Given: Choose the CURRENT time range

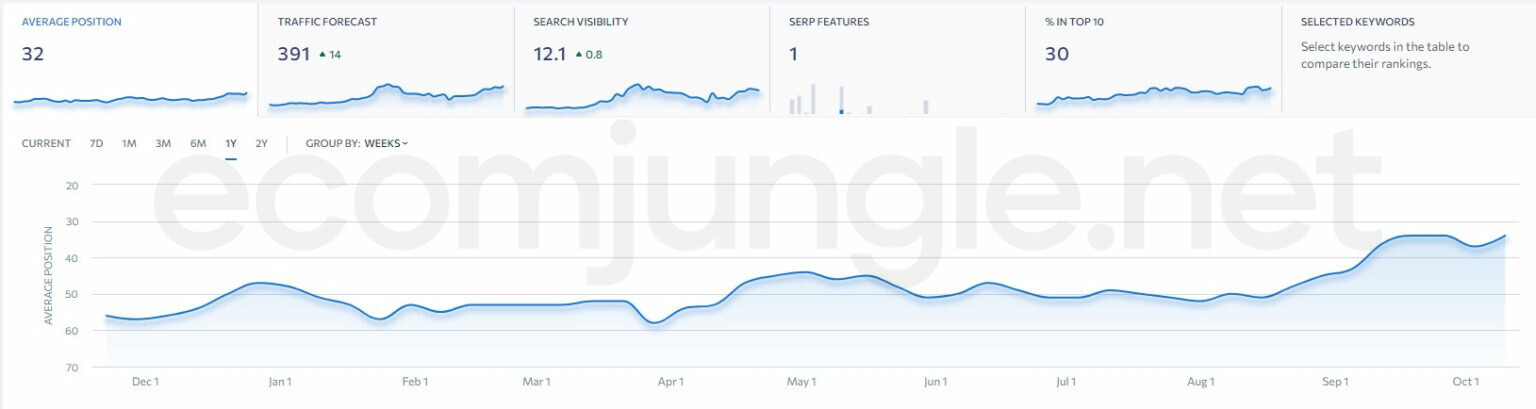Looking at the screenshot, I should (x=46, y=144).
